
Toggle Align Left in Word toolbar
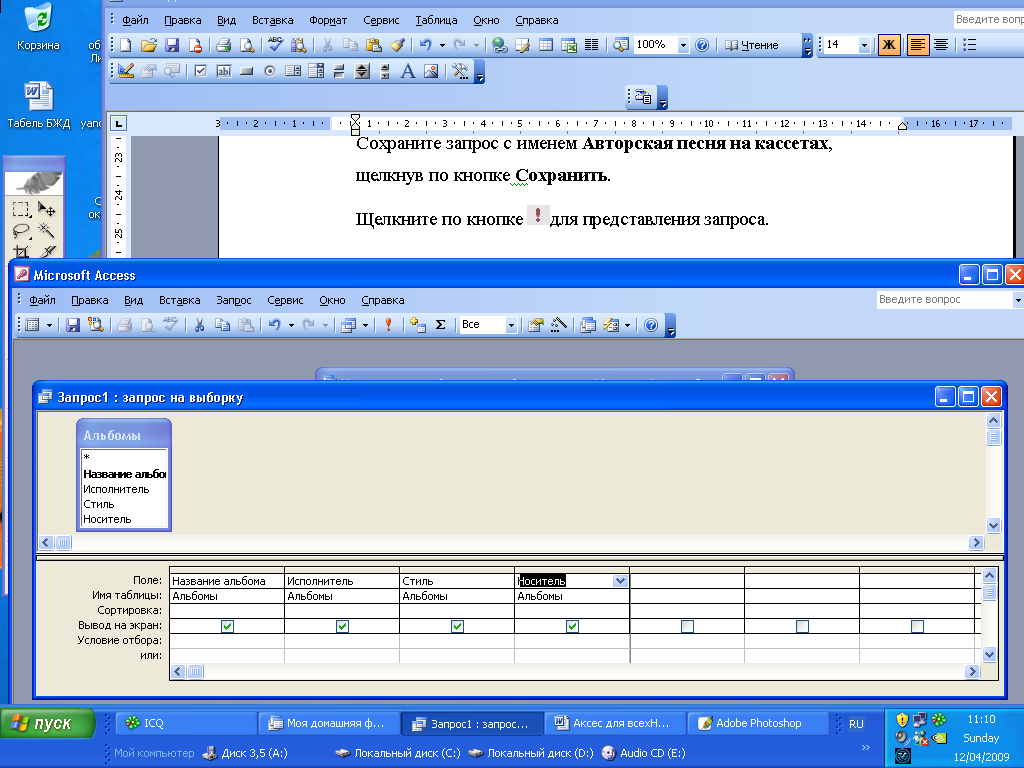pos(918,44)
